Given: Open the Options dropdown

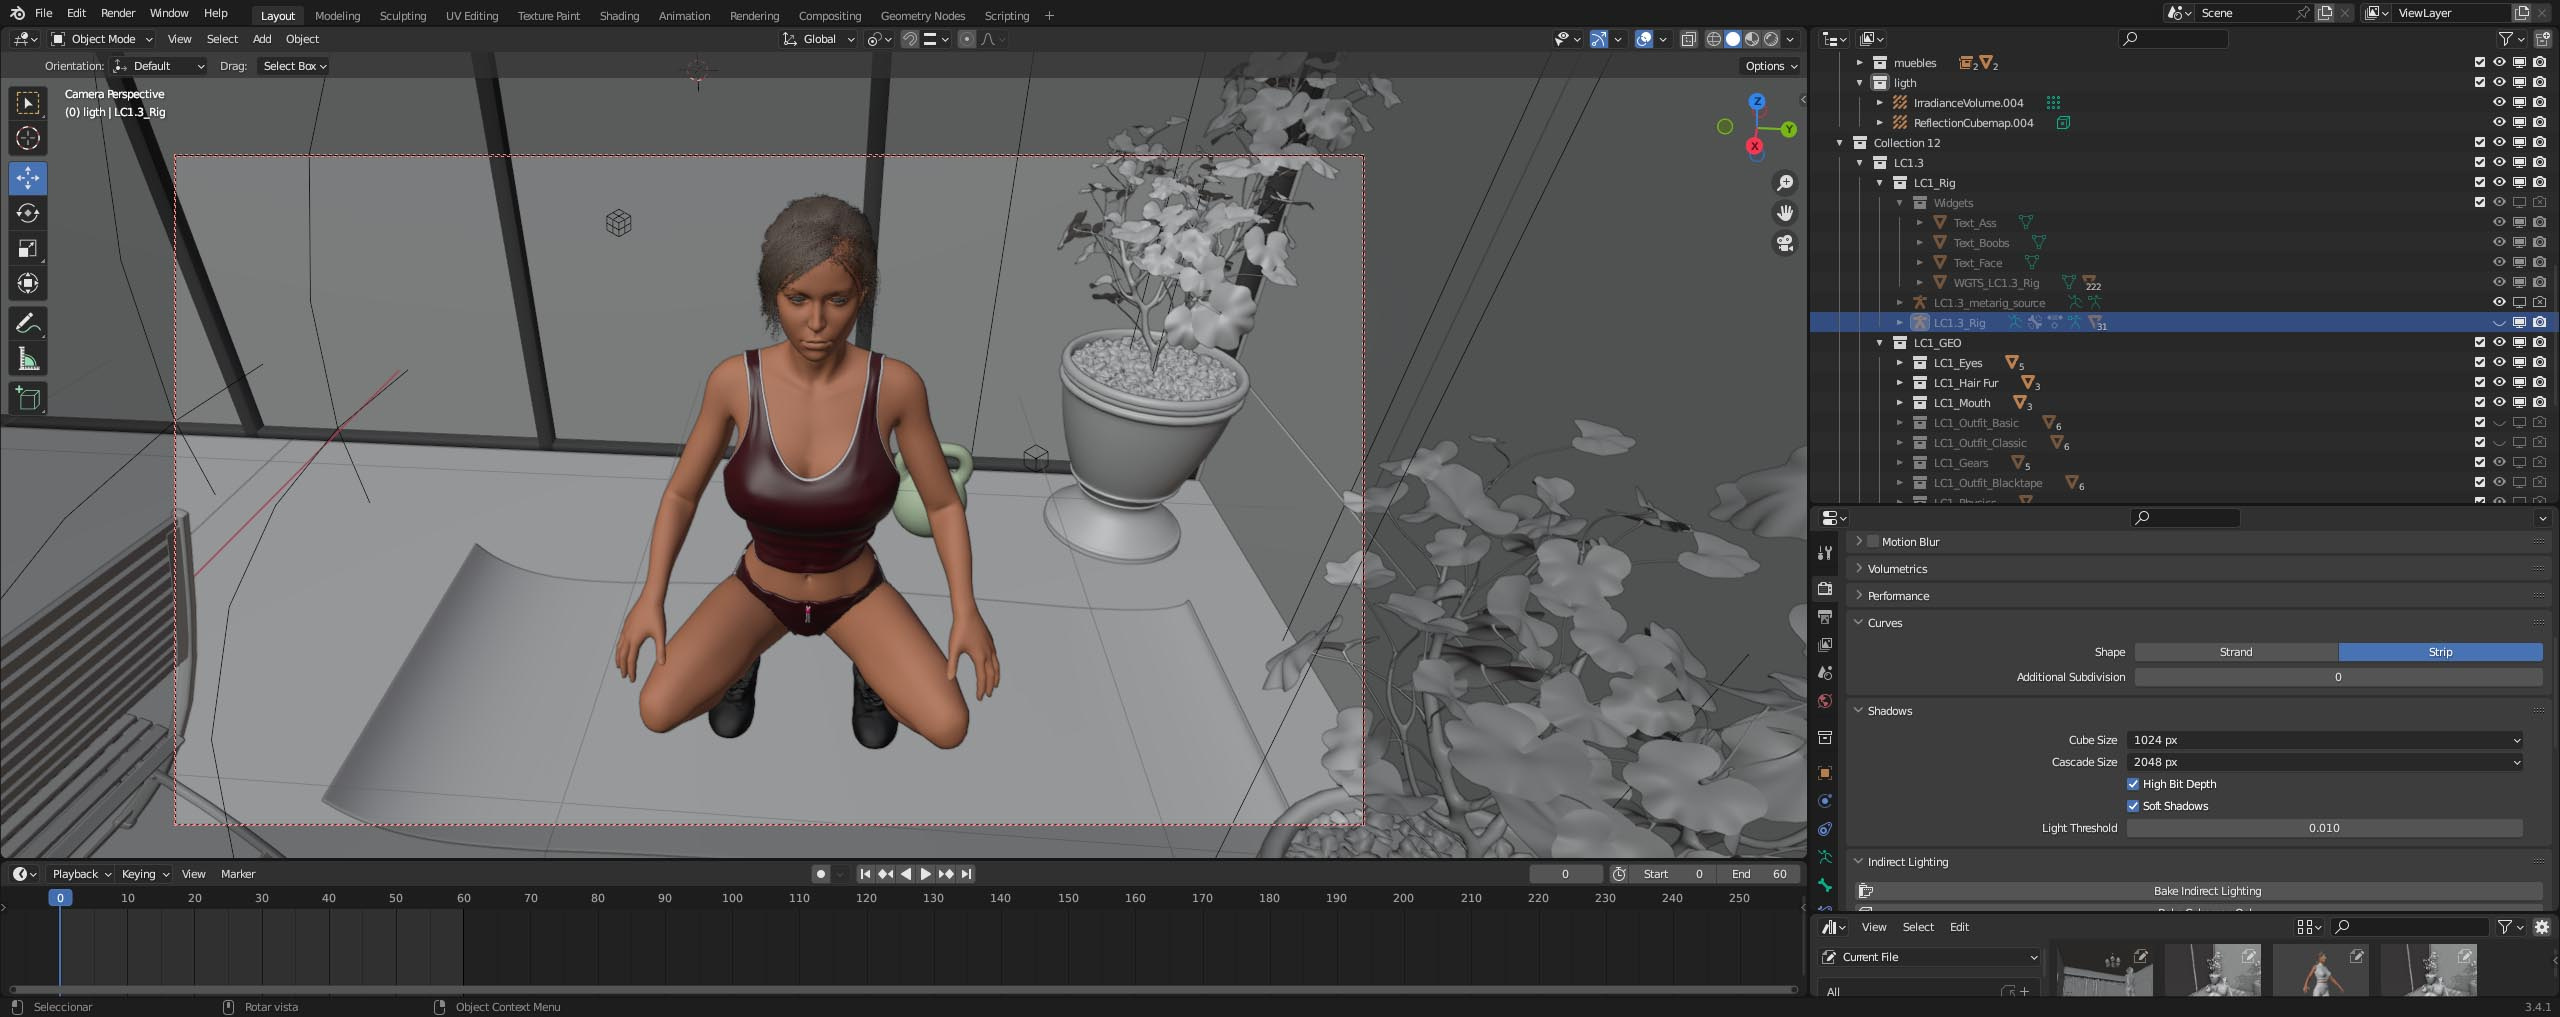Looking at the screenshot, I should coord(1771,66).
